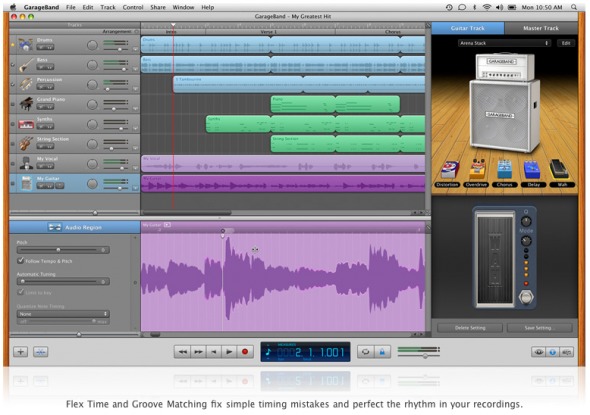Open the Track menu
The image size is (590, 415).
pos(108,7)
